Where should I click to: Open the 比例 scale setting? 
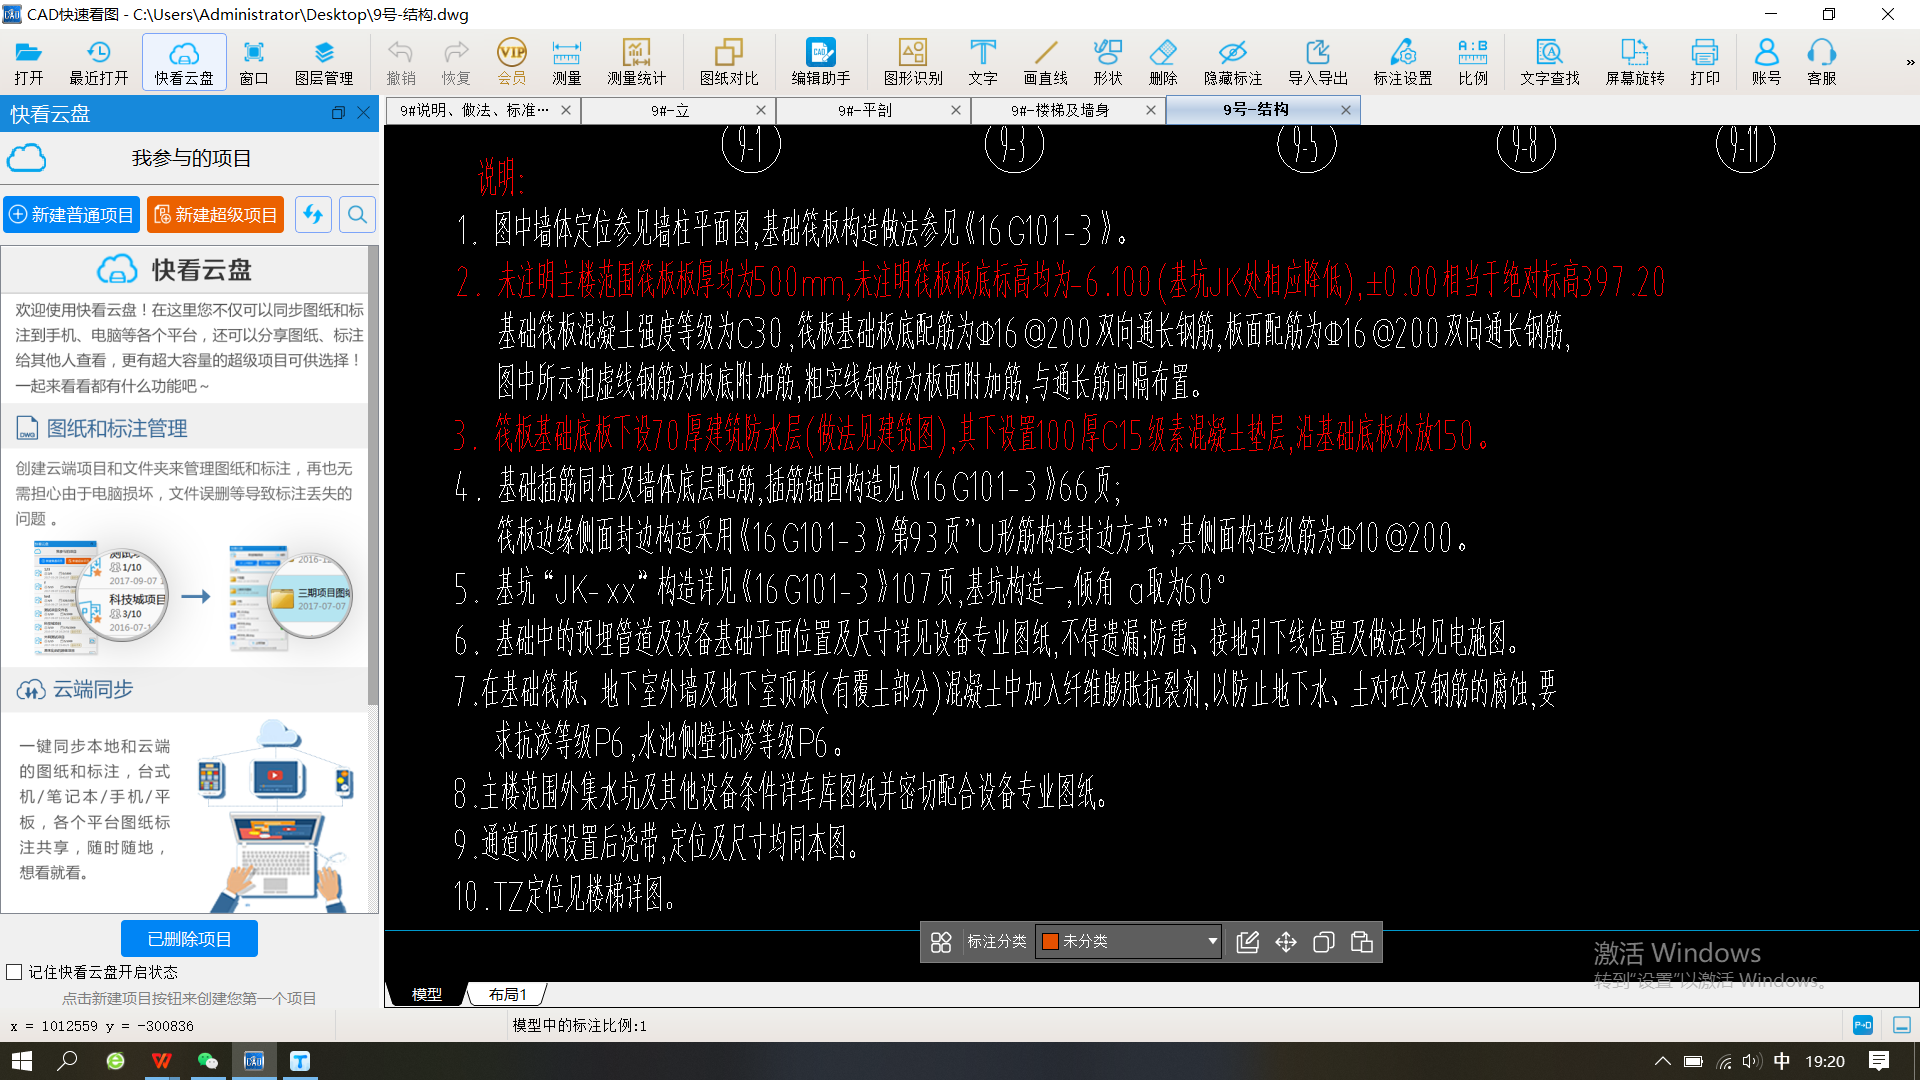click(1473, 62)
